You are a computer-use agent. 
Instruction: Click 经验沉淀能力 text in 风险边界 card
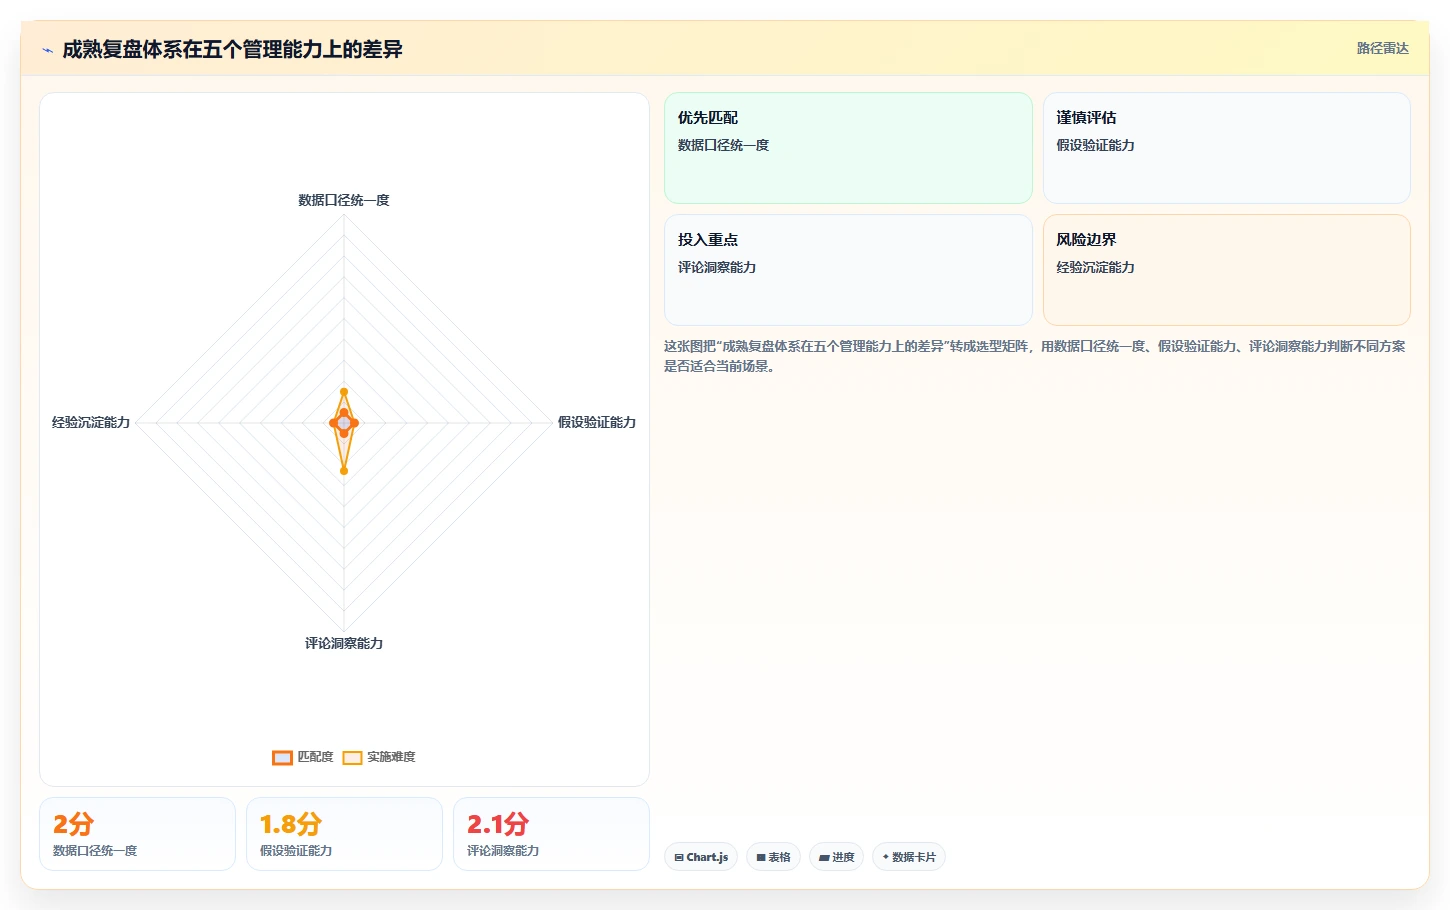[1095, 267]
